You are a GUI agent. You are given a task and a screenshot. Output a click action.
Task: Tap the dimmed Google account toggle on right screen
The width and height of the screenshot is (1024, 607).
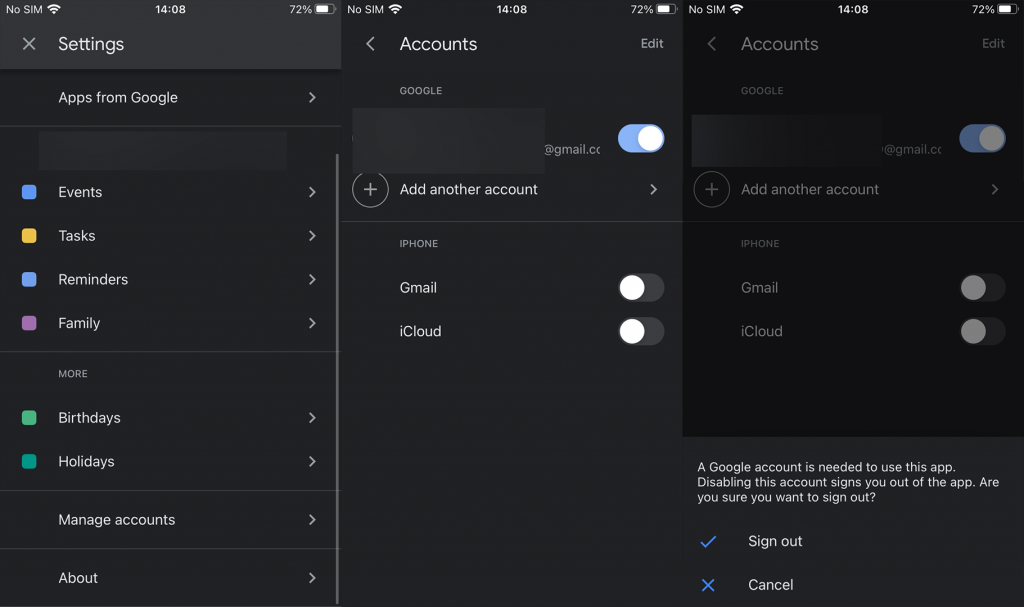pyautogui.click(x=982, y=139)
